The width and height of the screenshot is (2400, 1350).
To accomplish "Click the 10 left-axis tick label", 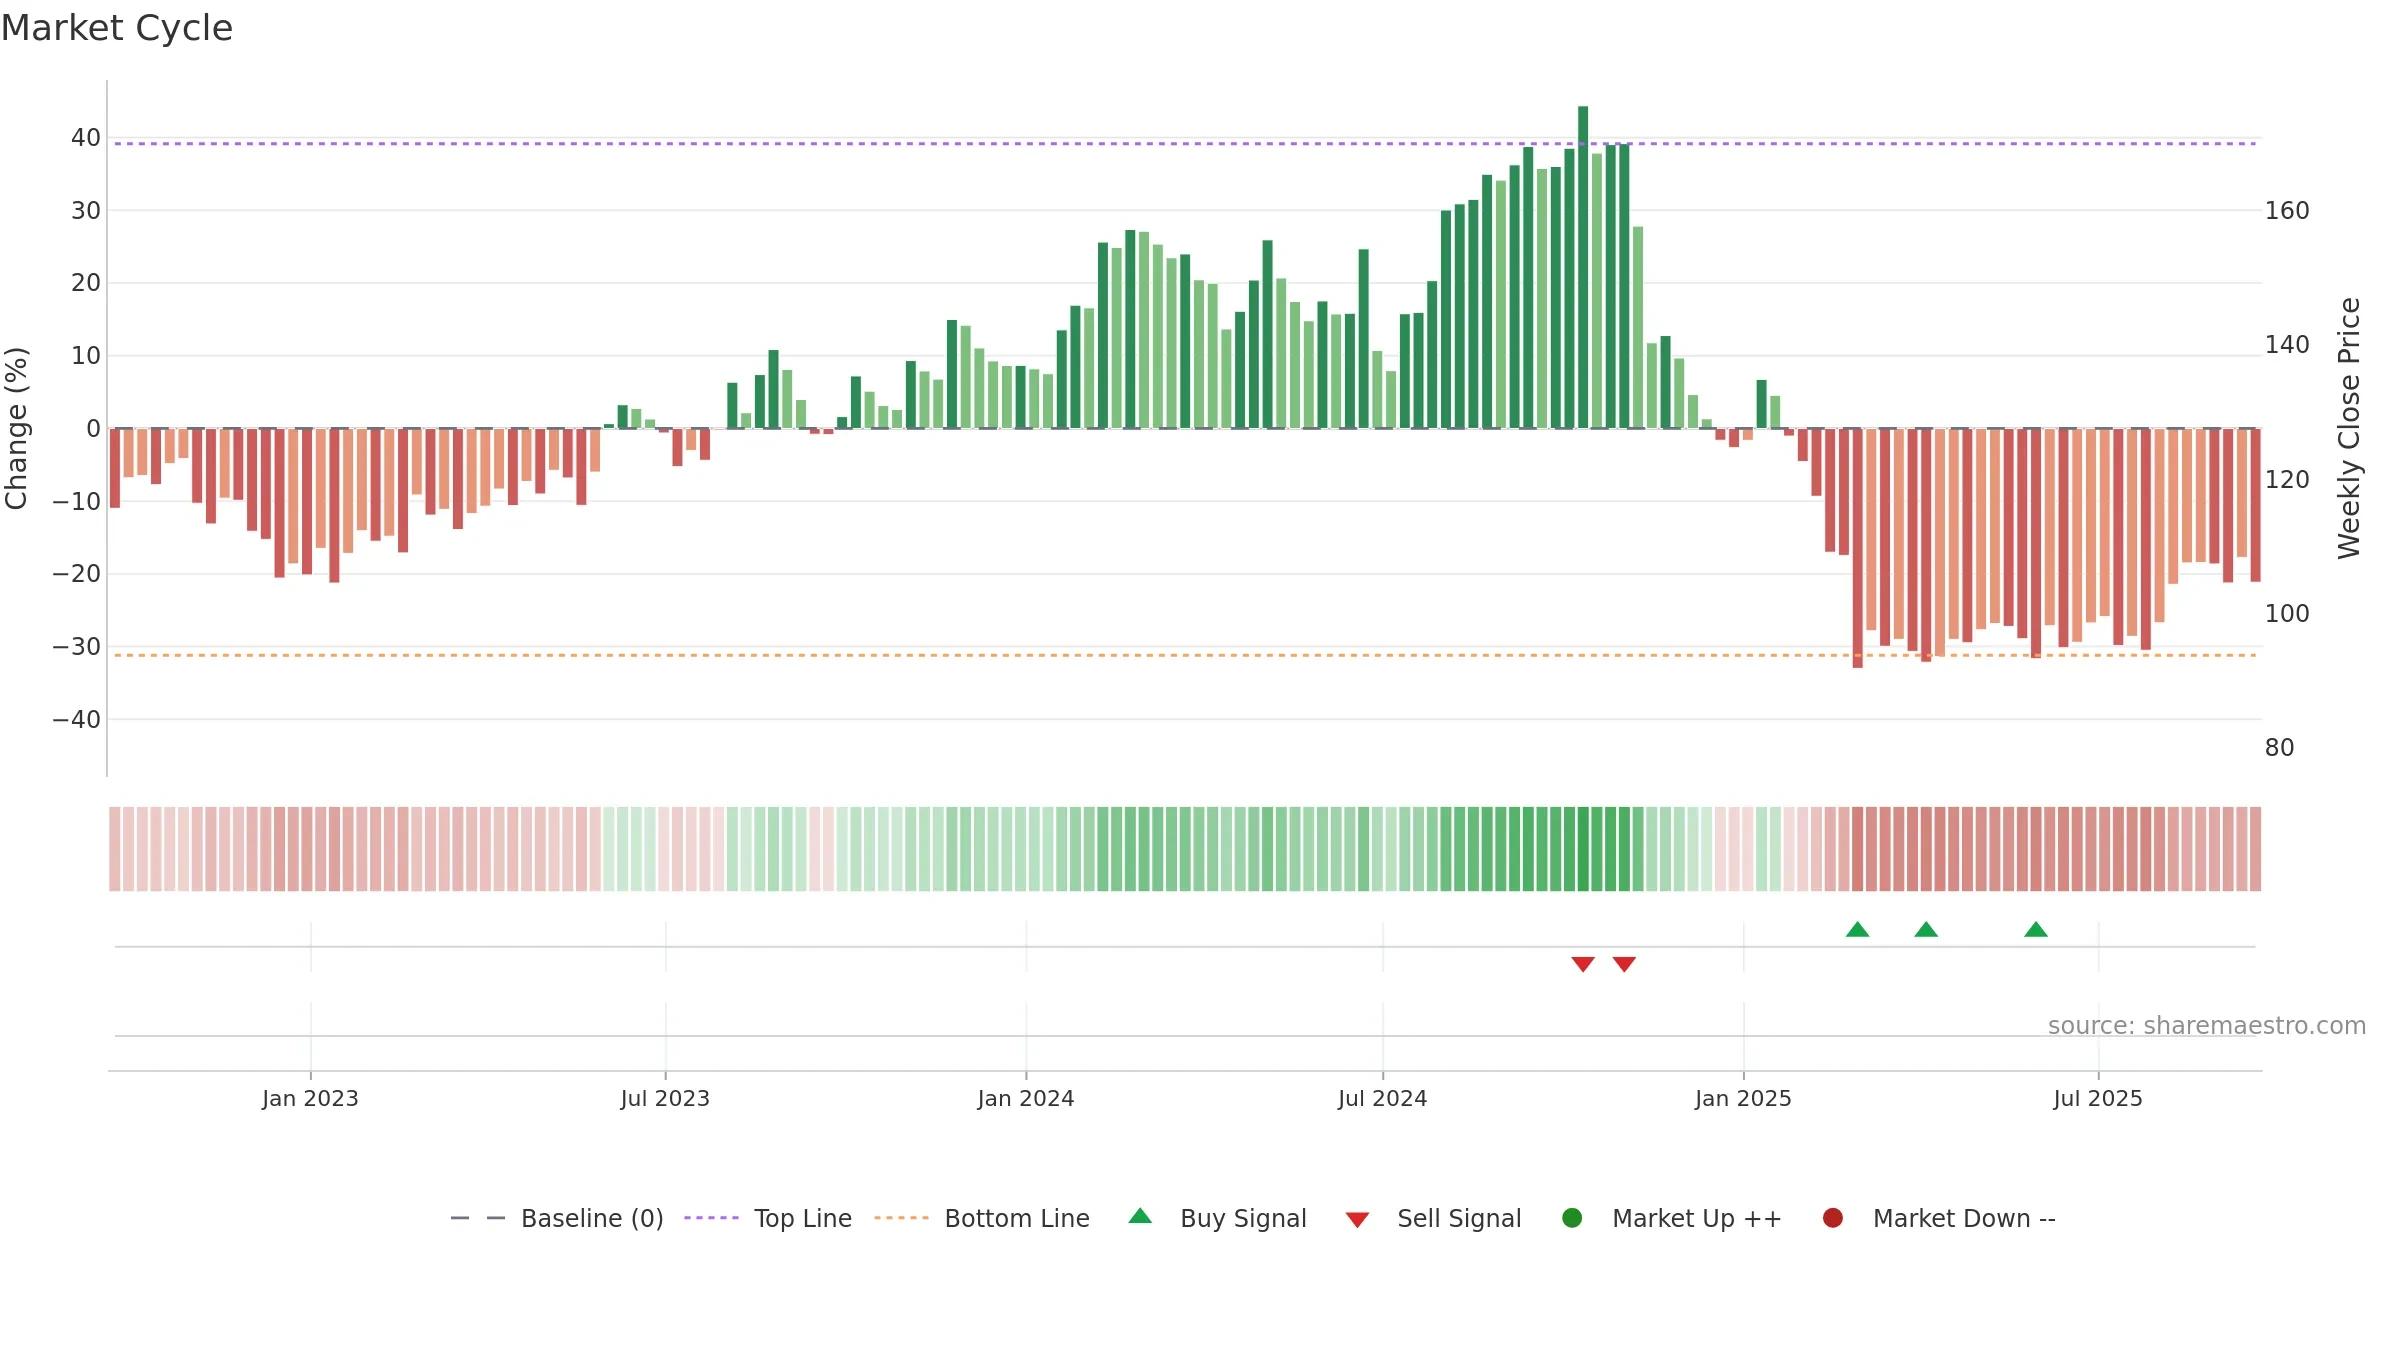I will (x=86, y=356).
